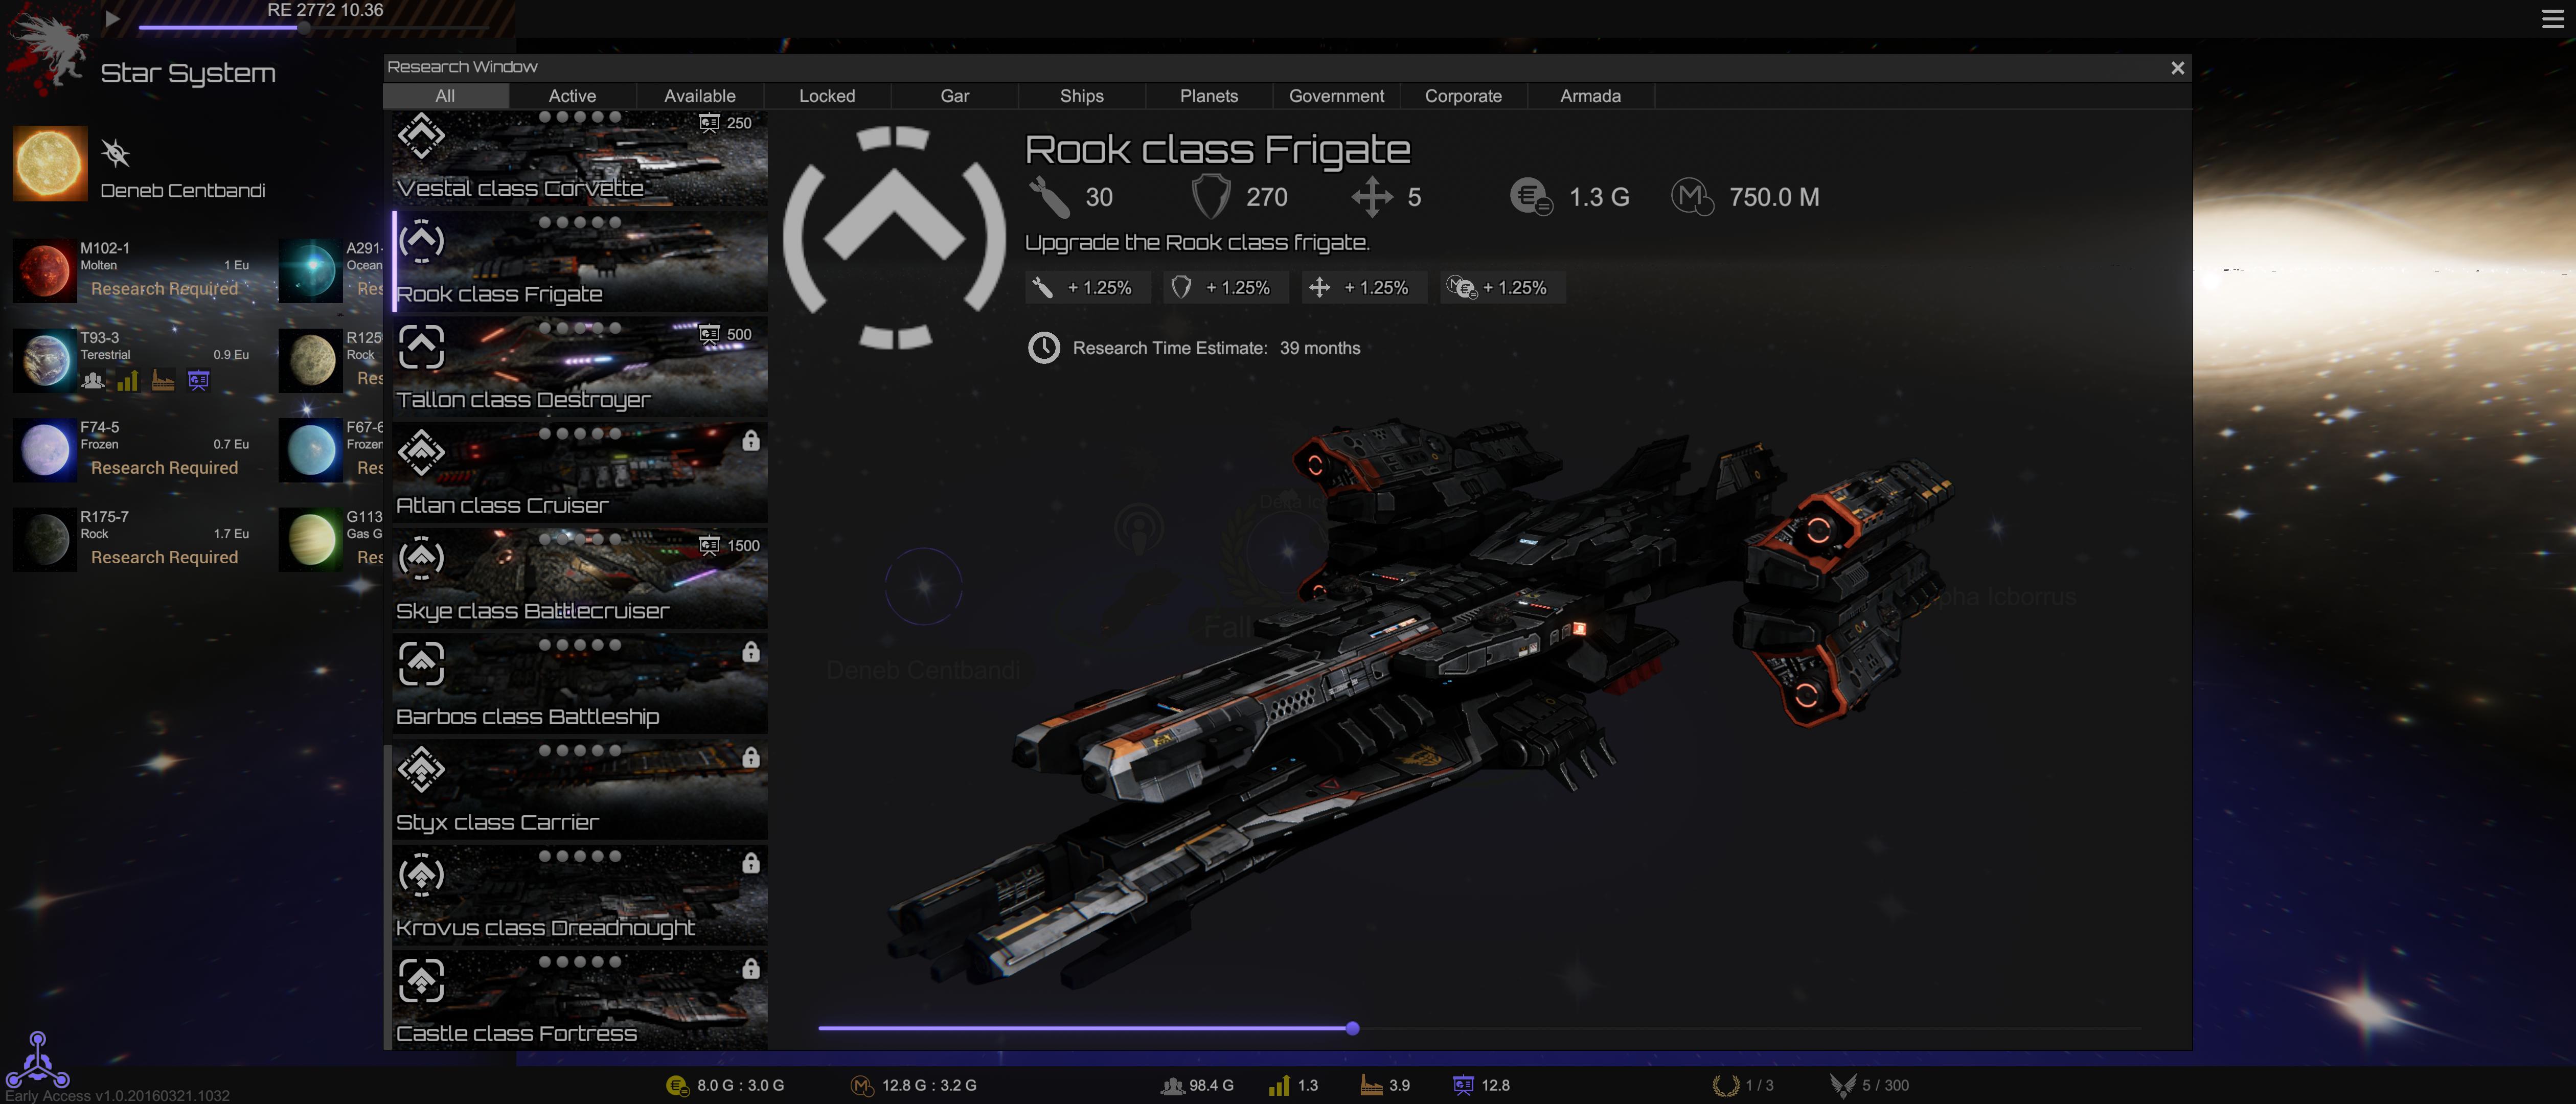Select the Ships research tab

pos(1082,96)
